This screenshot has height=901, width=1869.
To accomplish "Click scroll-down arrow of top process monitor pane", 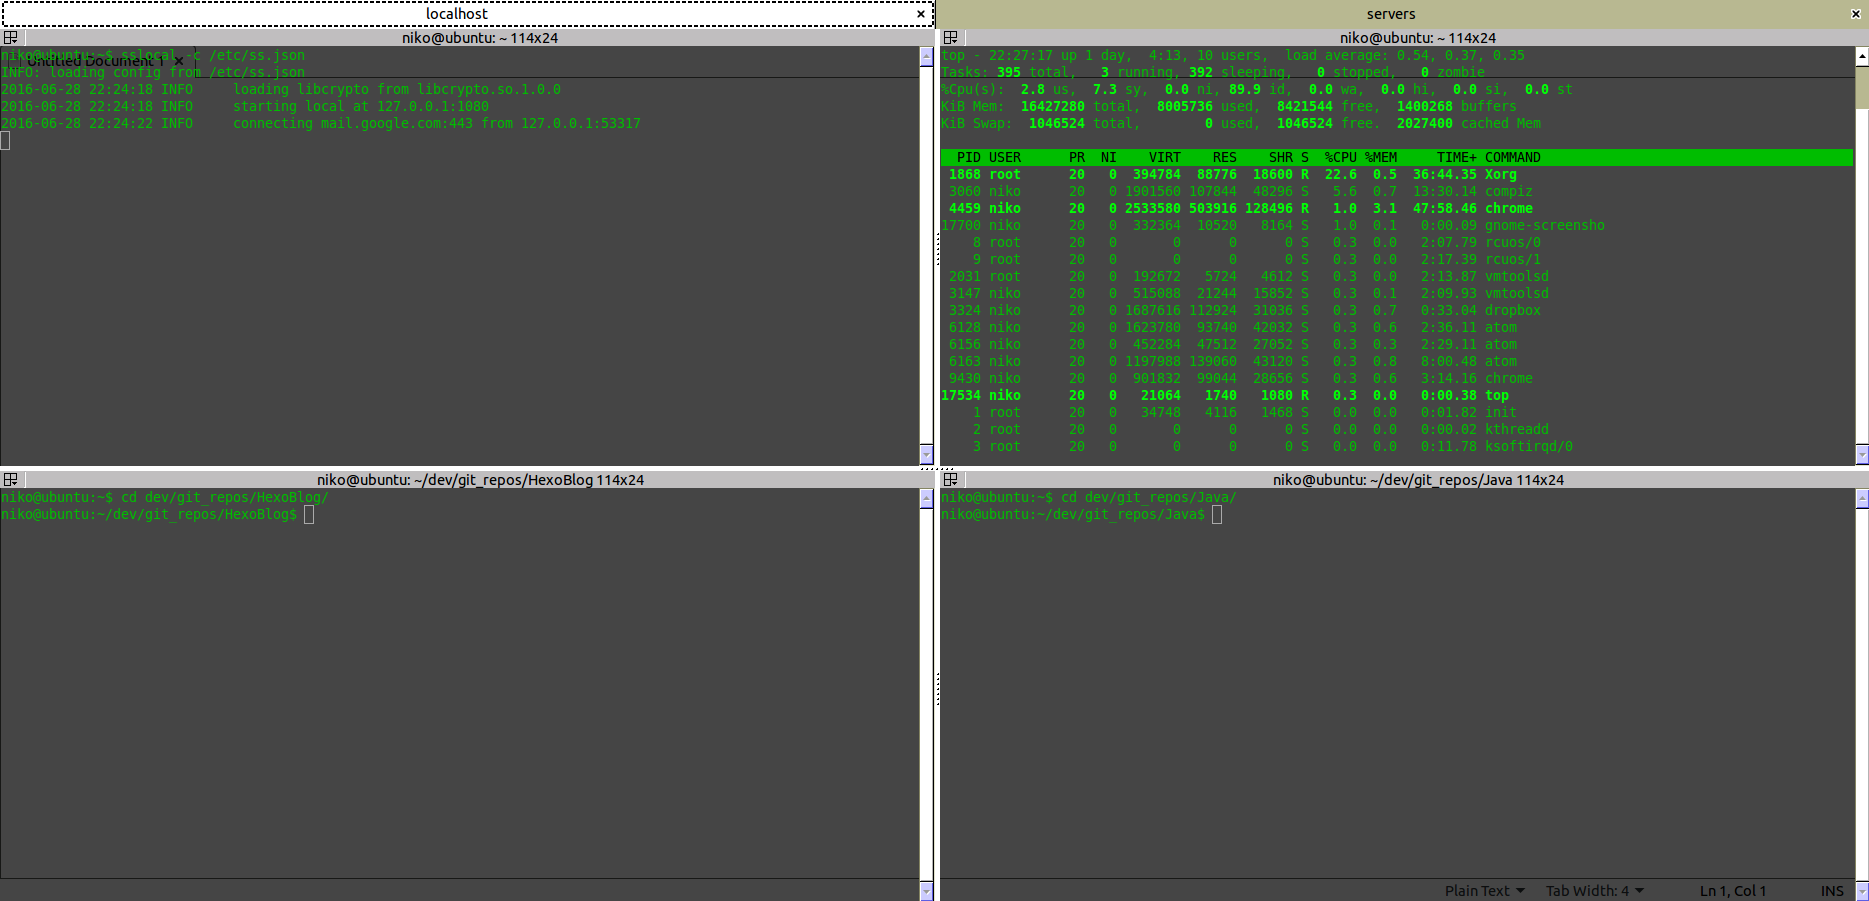I will coord(1861,455).
